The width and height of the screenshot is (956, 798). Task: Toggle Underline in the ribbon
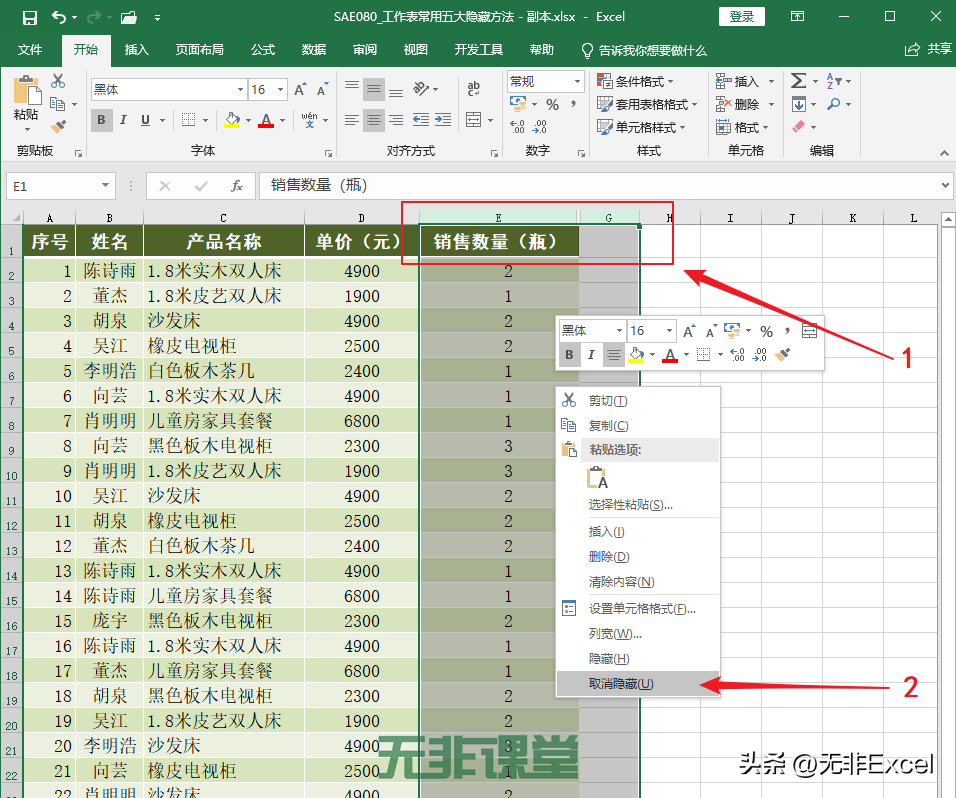pos(145,120)
